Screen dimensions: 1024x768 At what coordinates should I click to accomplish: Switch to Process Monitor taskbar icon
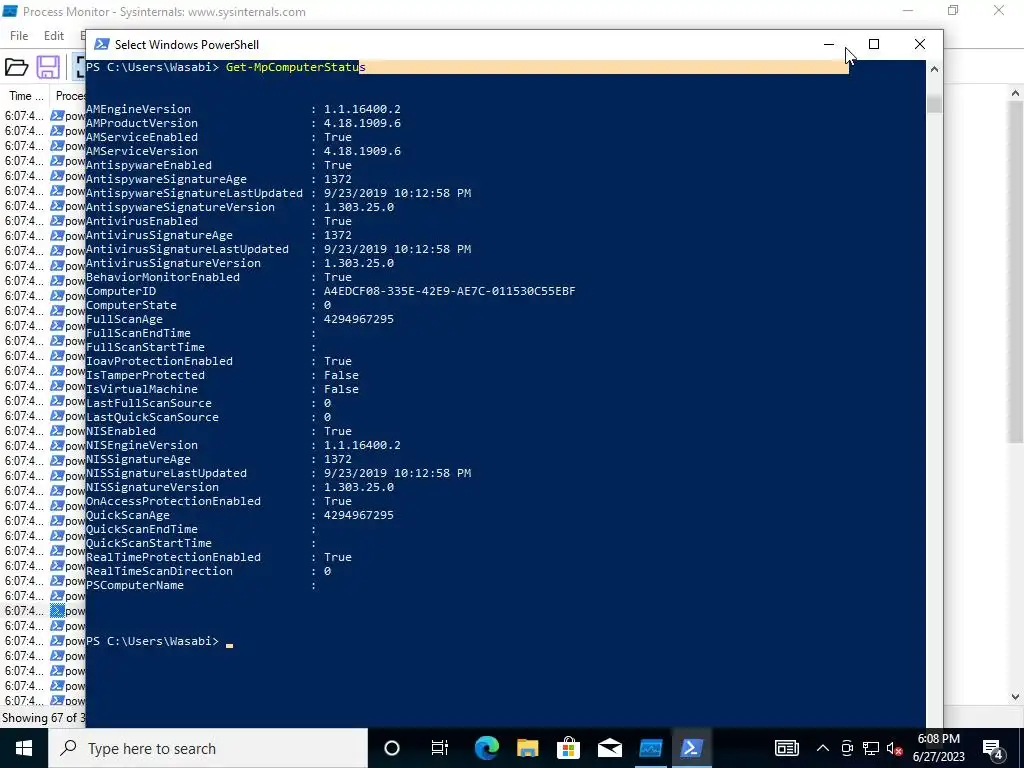[650, 748]
